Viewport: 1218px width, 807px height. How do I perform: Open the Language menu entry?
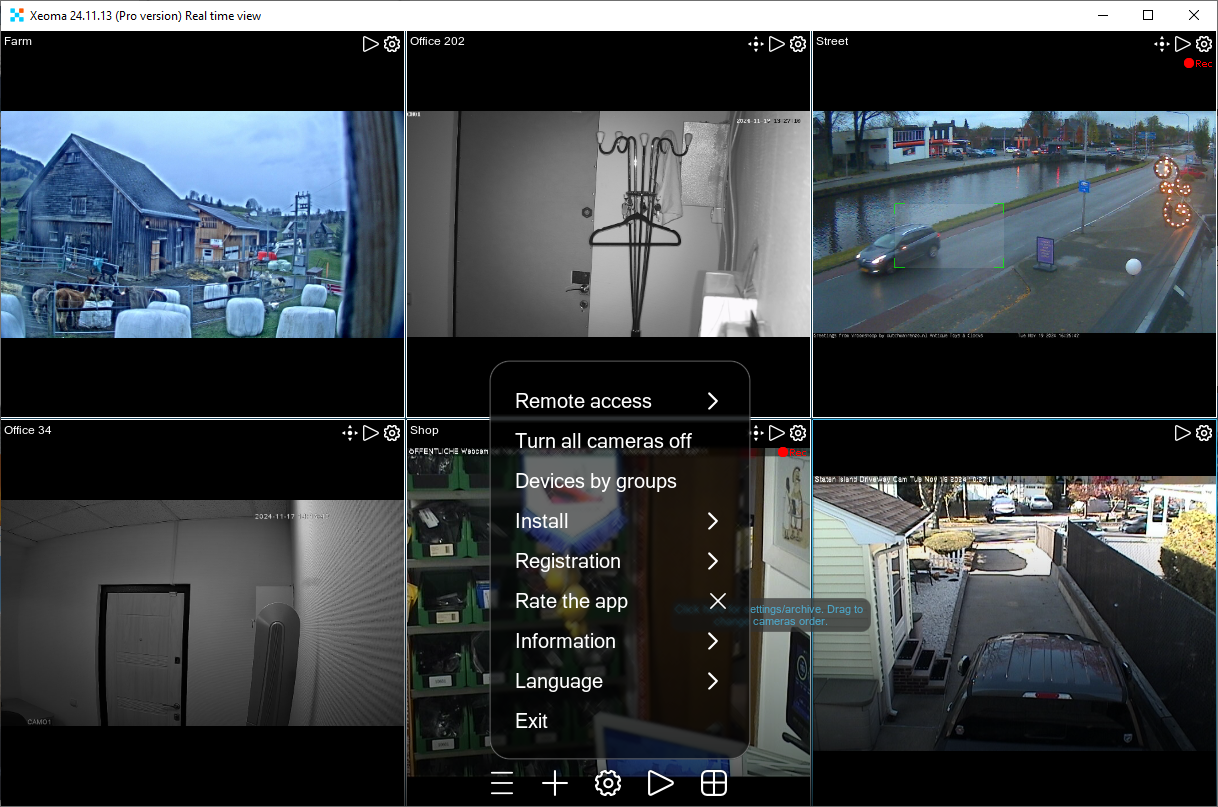(x=619, y=681)
